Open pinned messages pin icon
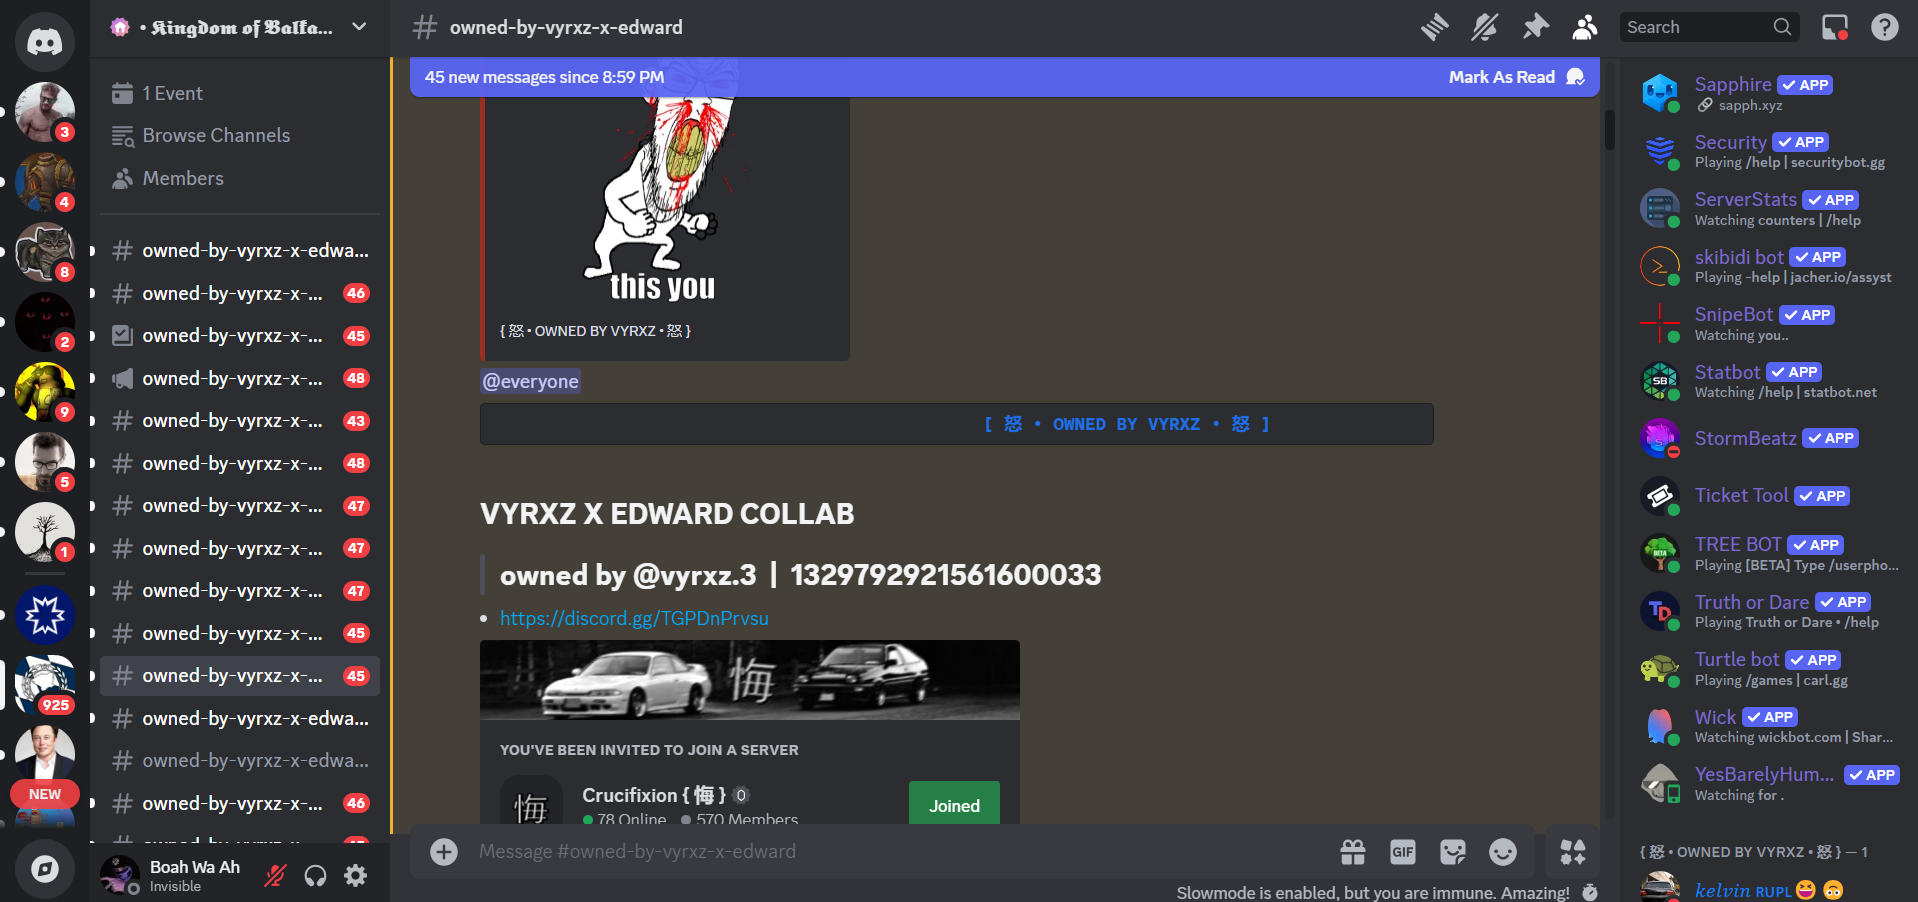The width and height of the screenshot is (1918, 902). coord(1535,27)
